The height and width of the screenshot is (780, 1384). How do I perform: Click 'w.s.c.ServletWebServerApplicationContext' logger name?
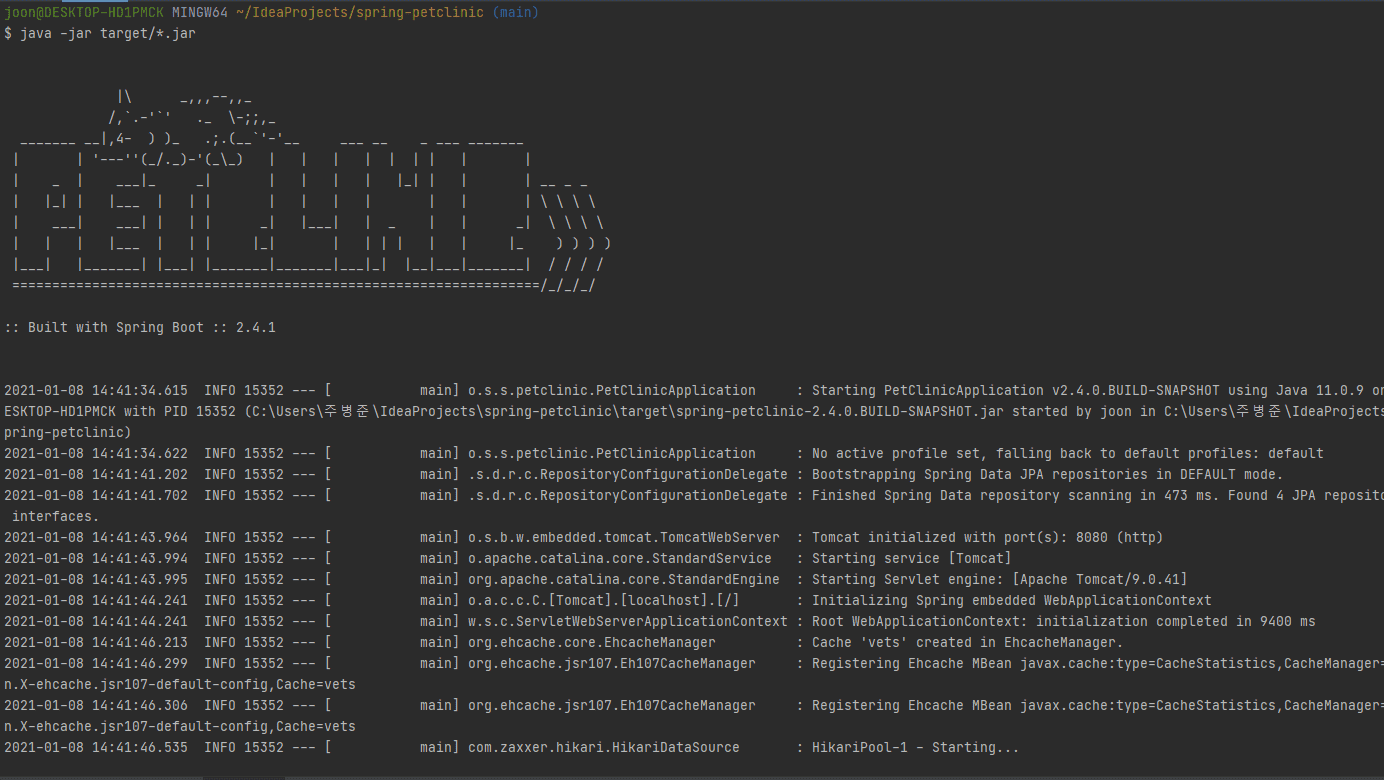[628, 622]
